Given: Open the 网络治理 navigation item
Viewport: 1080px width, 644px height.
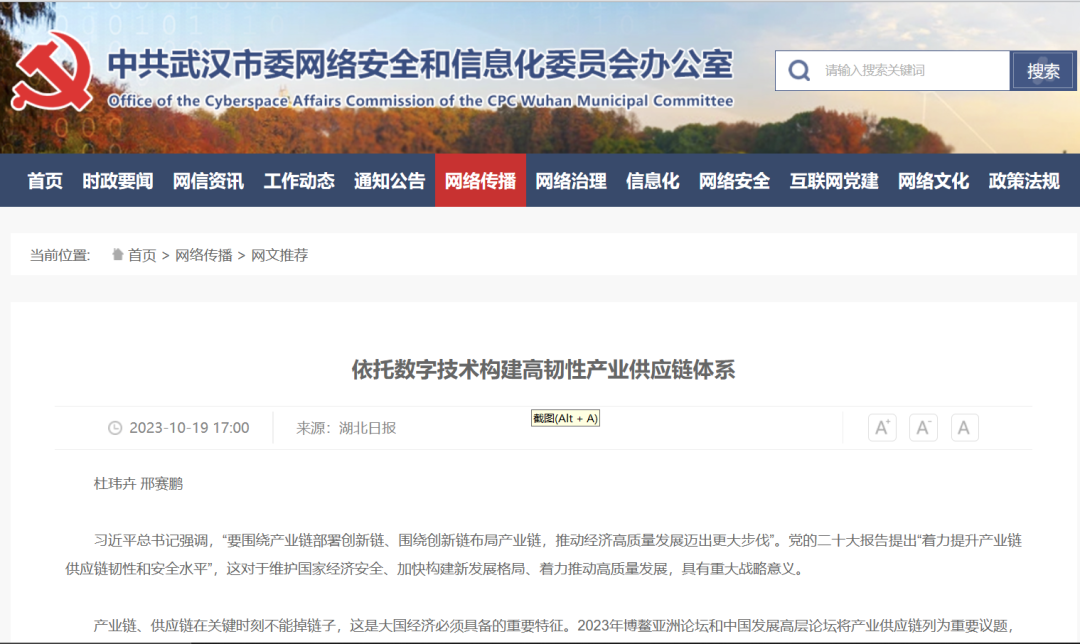Looking at the screenshot, I should point(572,181).
